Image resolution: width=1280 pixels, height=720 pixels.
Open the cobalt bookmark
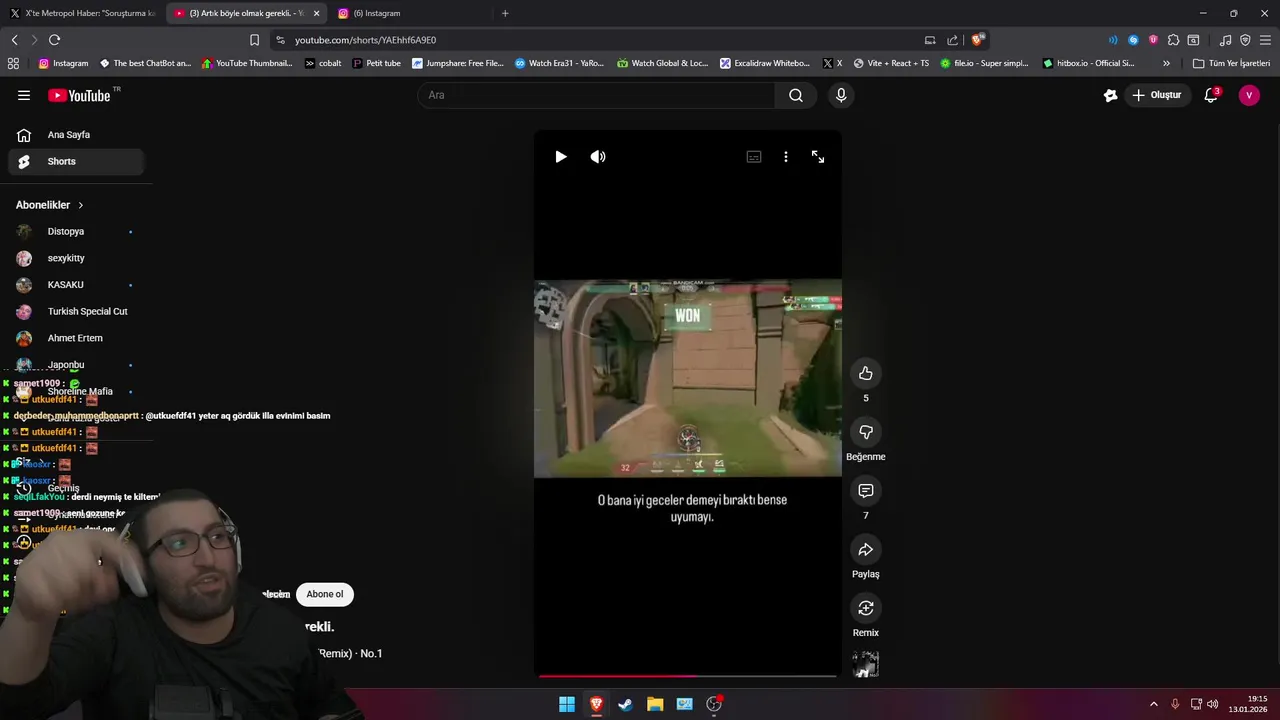323,63
